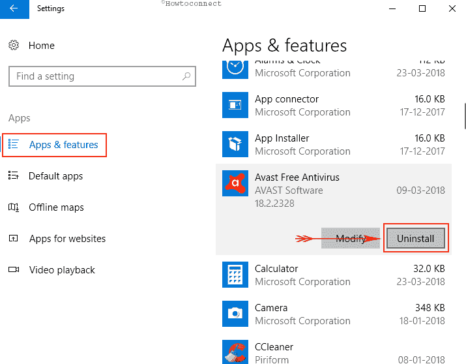Click the search magnifier icon

point(186,76)
